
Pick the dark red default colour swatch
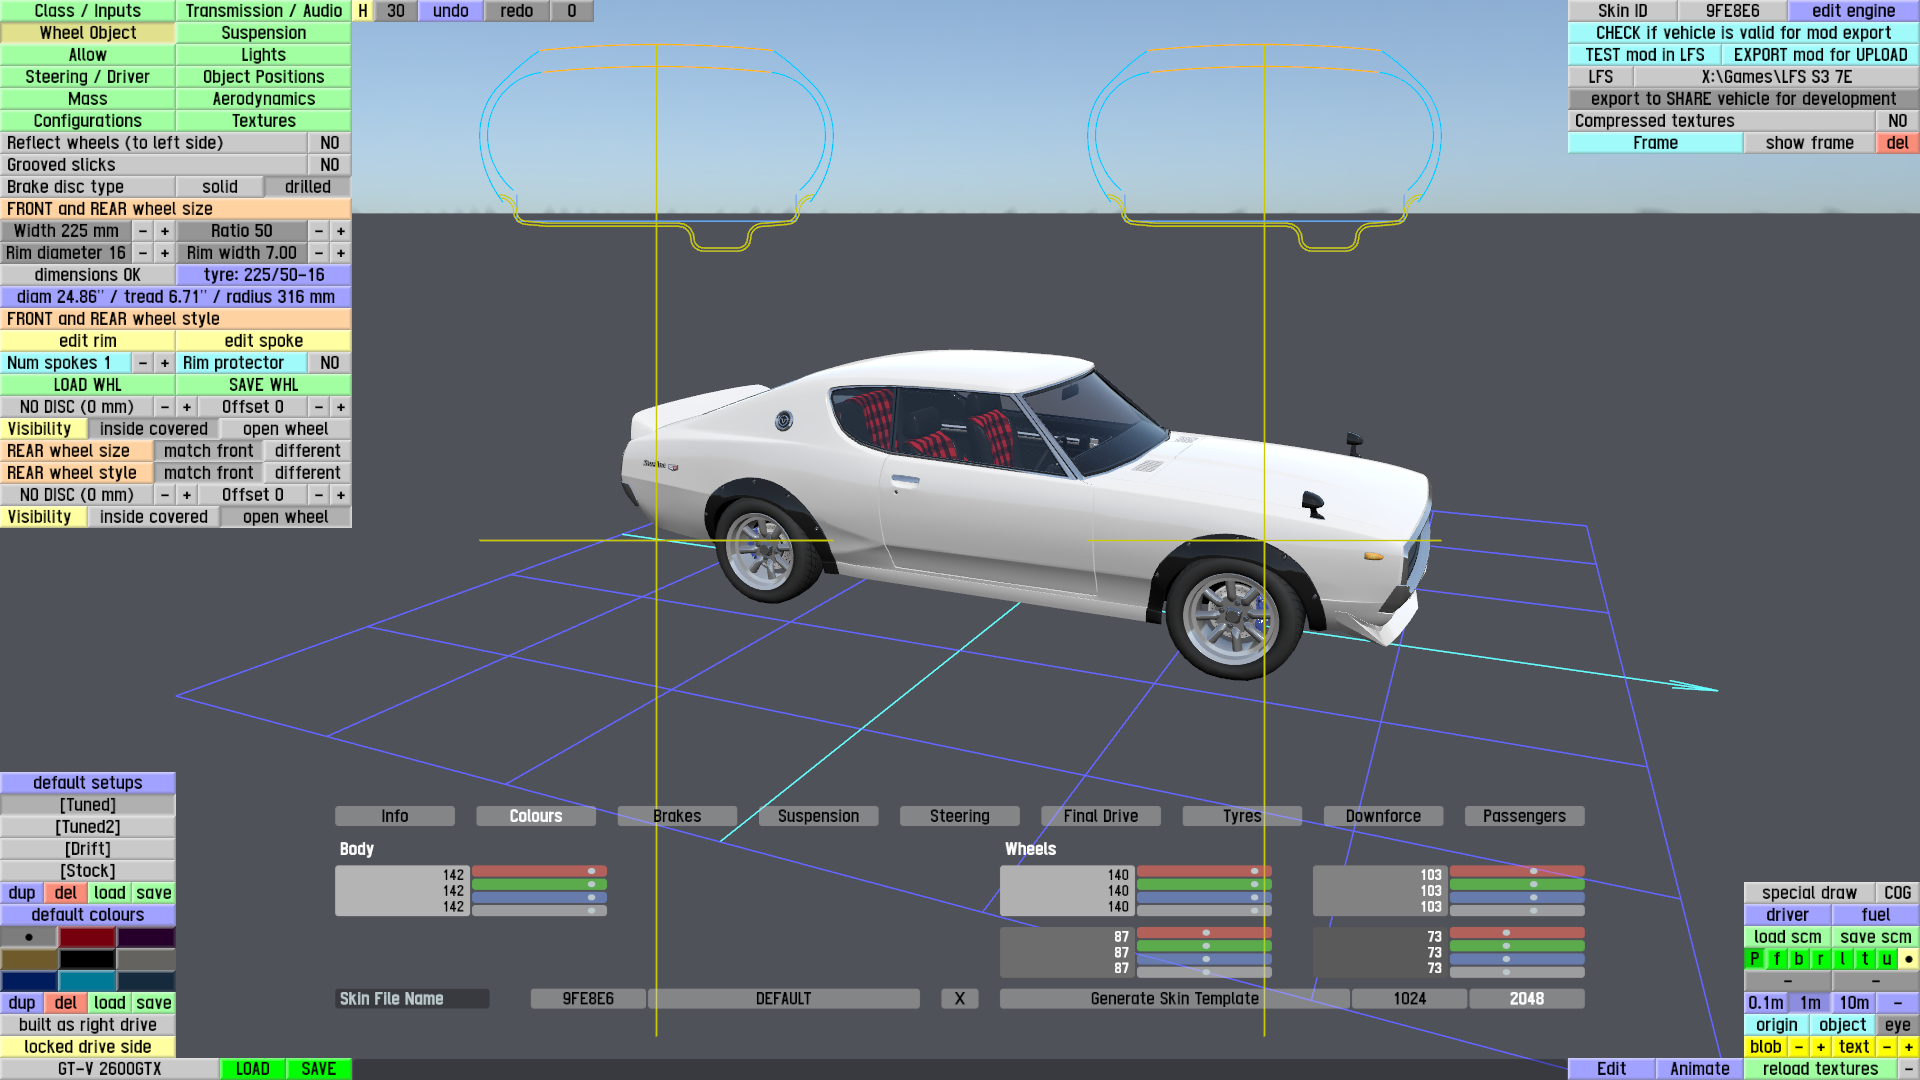tap(88, 937)
